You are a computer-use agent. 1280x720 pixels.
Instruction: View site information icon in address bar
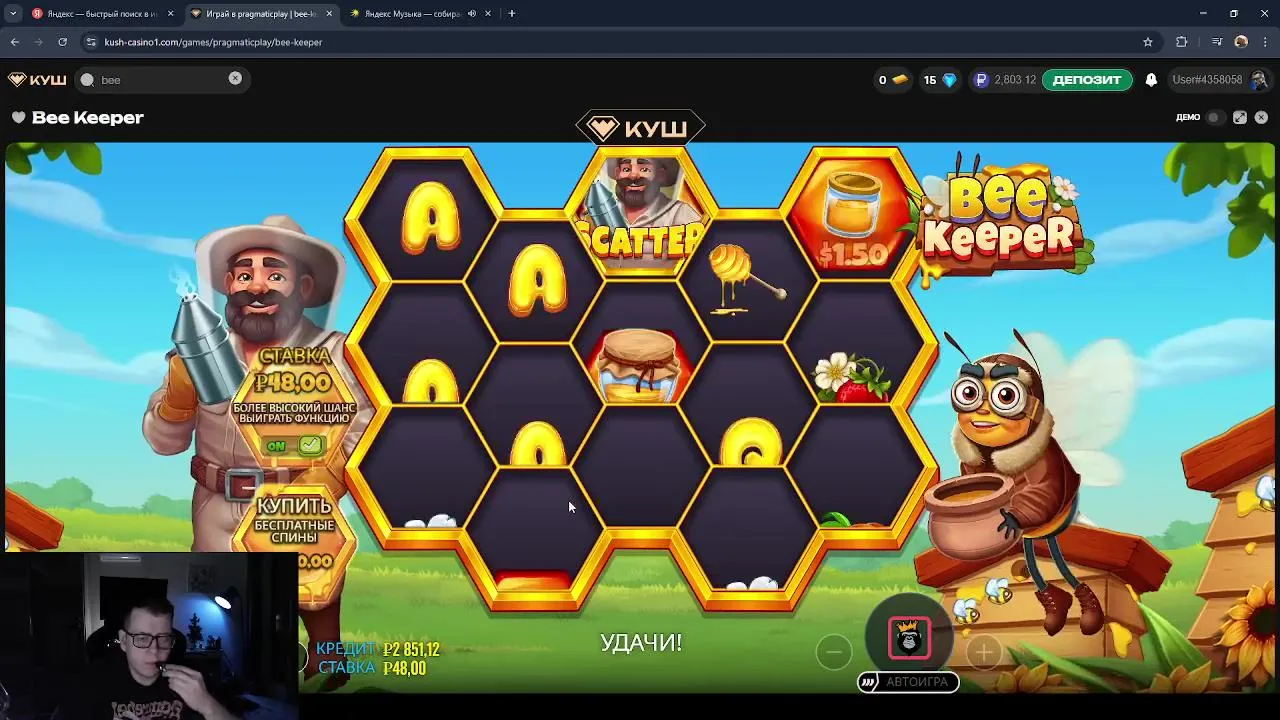tap(91, 42)
